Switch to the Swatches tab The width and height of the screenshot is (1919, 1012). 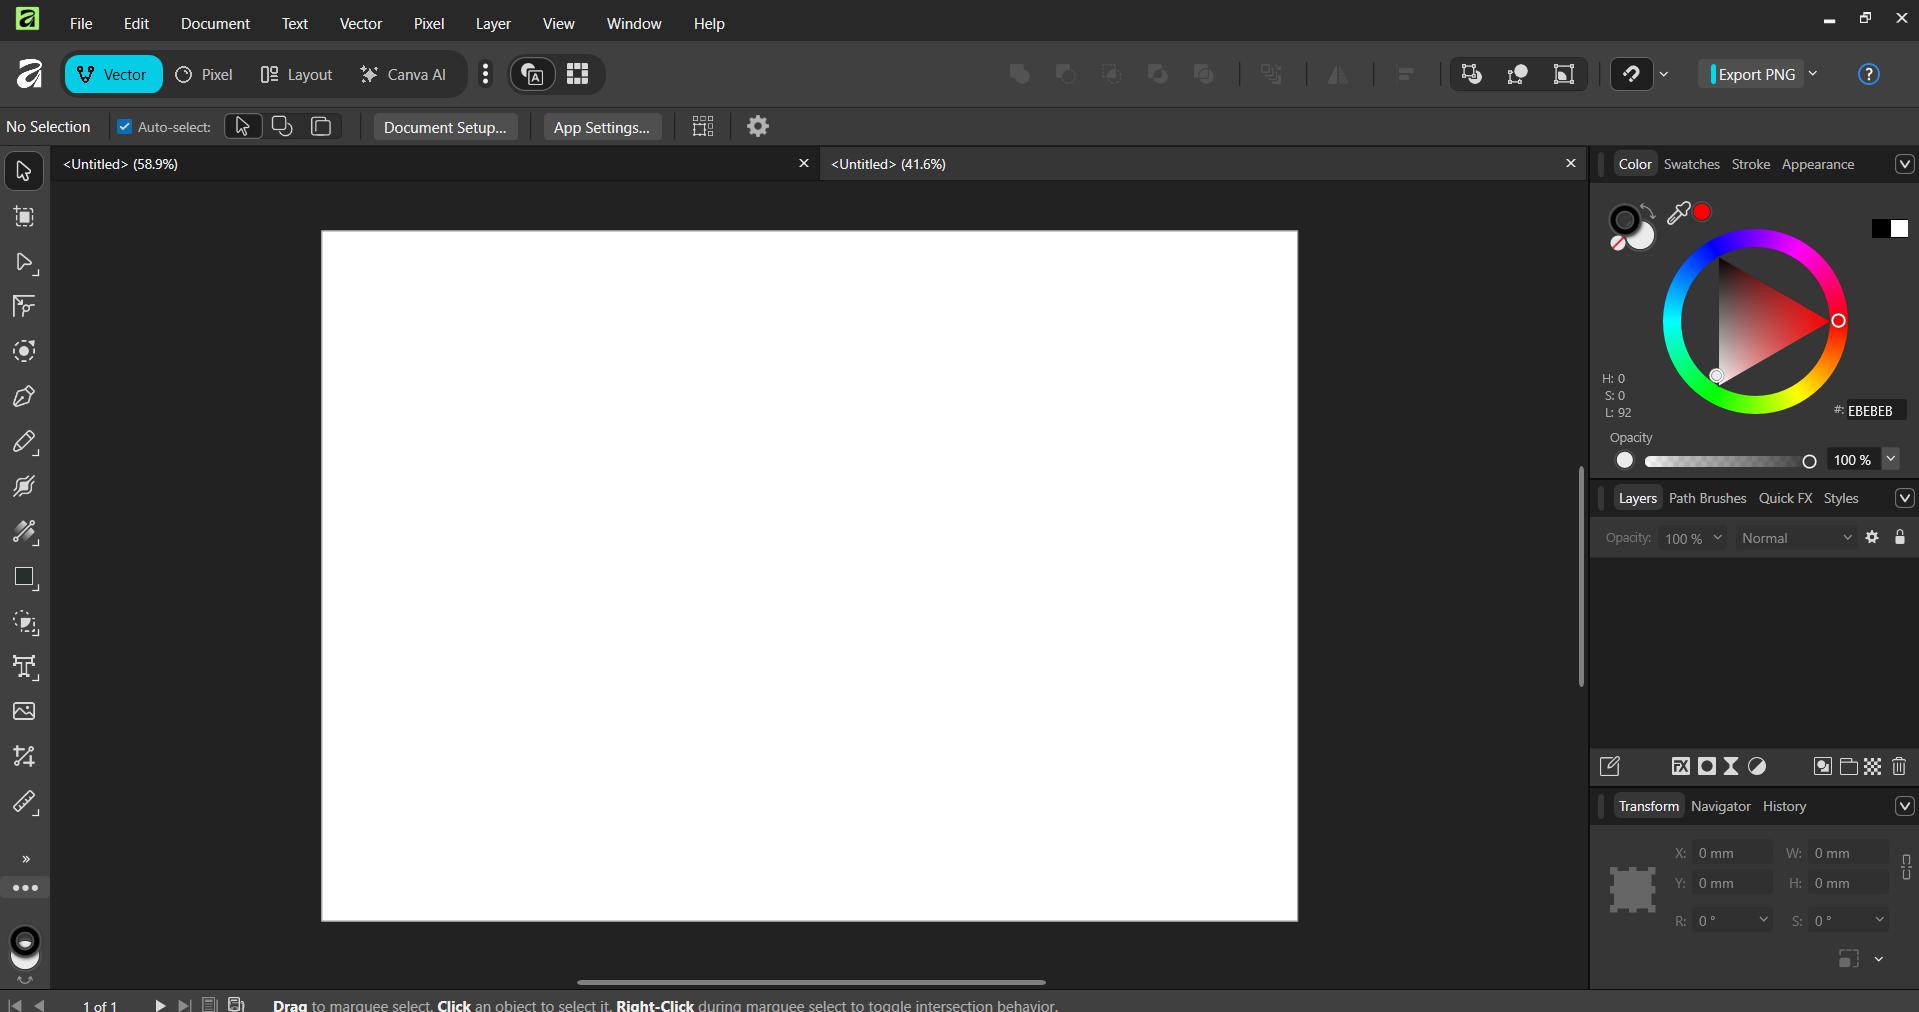(1691, 164)
